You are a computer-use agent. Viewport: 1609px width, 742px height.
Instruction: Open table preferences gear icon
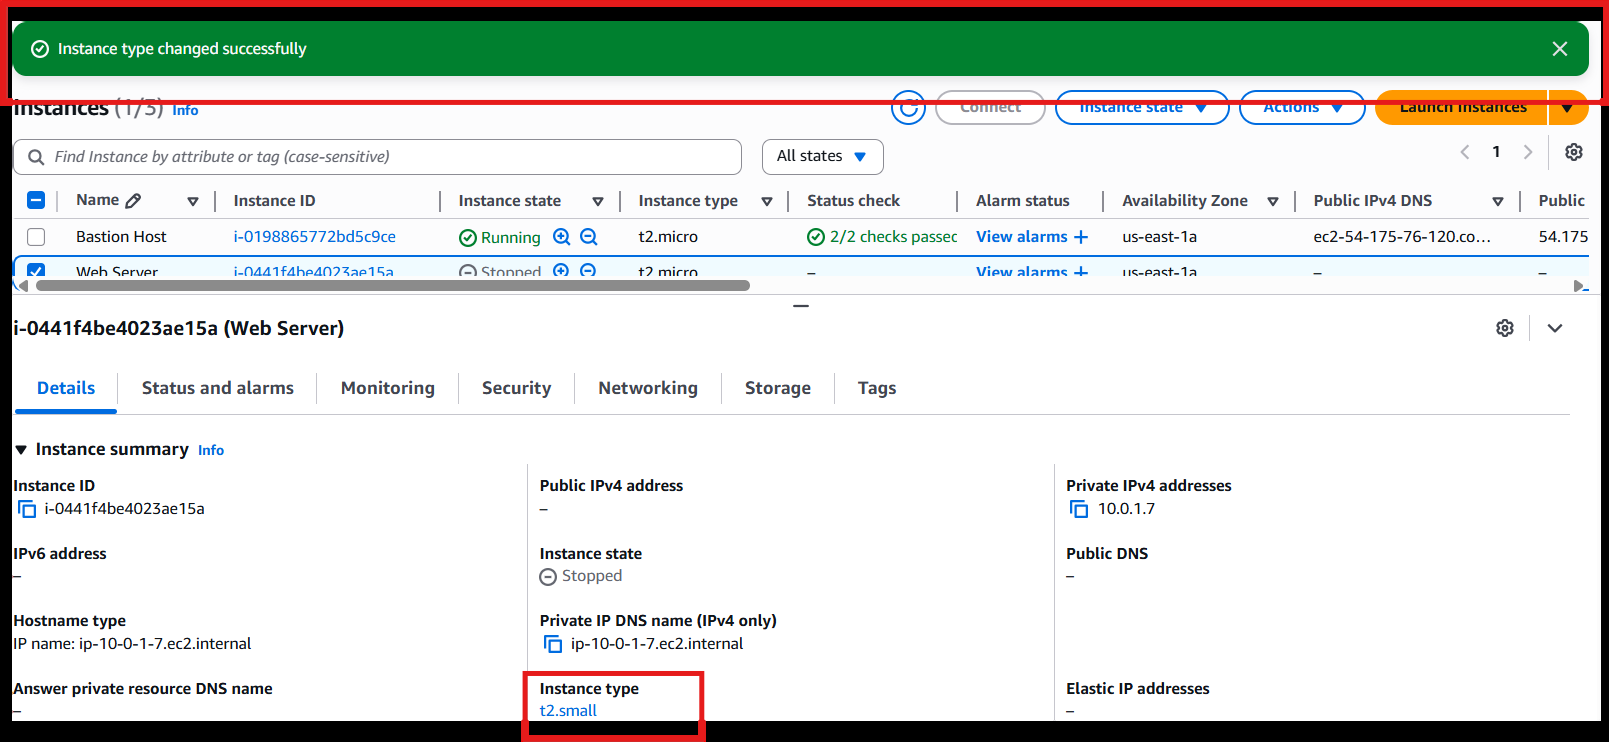tap(1573, 152)
